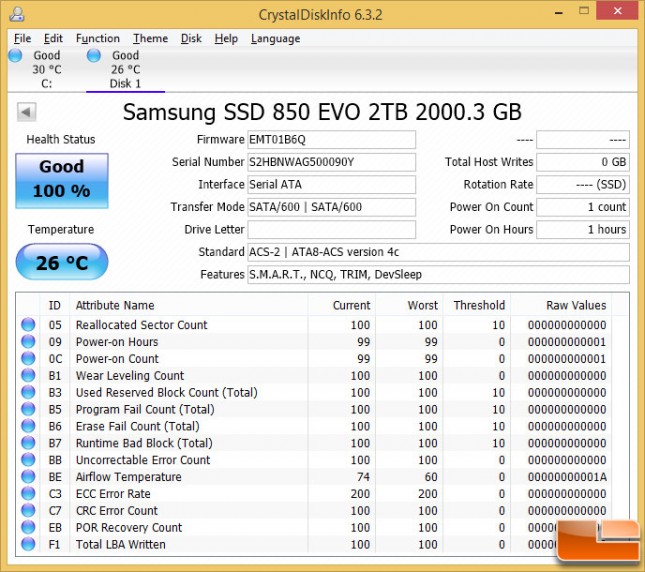Click the 26 °C temperature button

[62, 262]
